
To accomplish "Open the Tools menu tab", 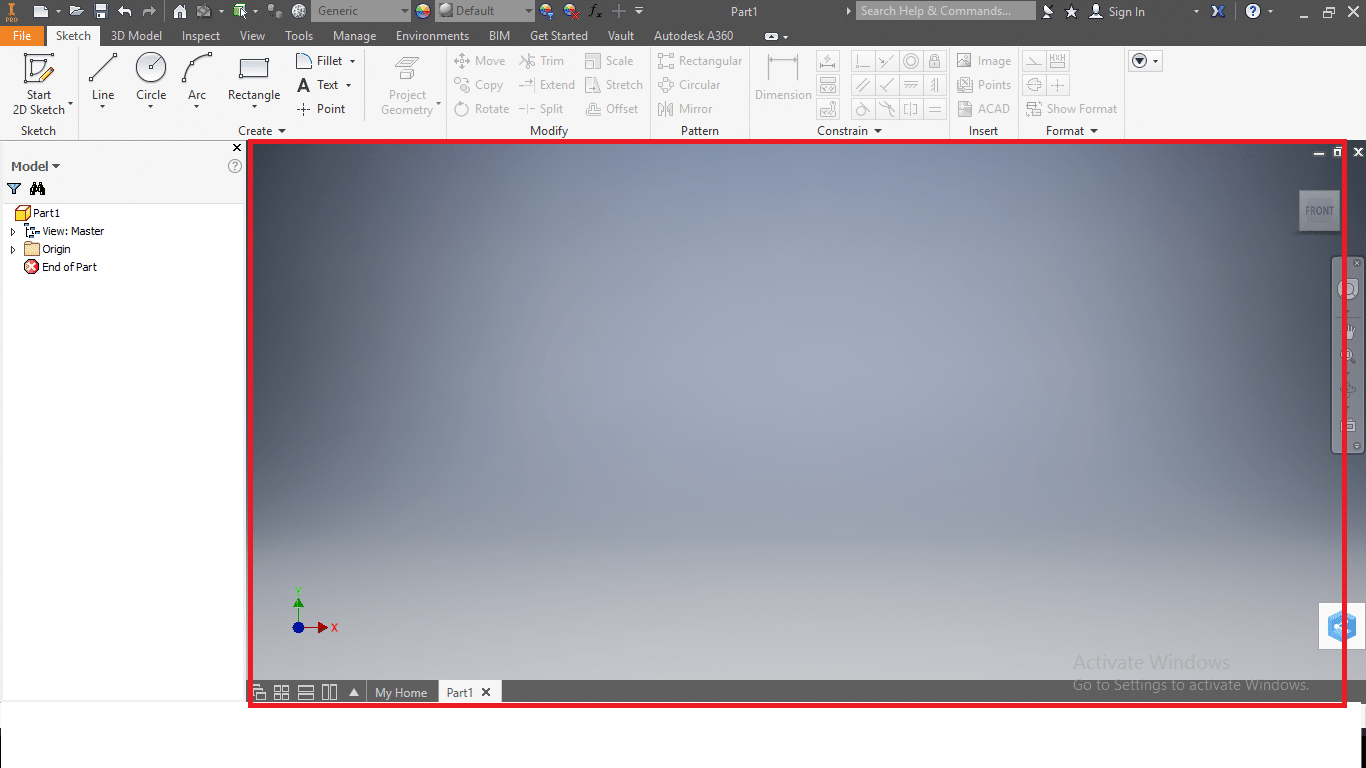I will coord(298,35).
